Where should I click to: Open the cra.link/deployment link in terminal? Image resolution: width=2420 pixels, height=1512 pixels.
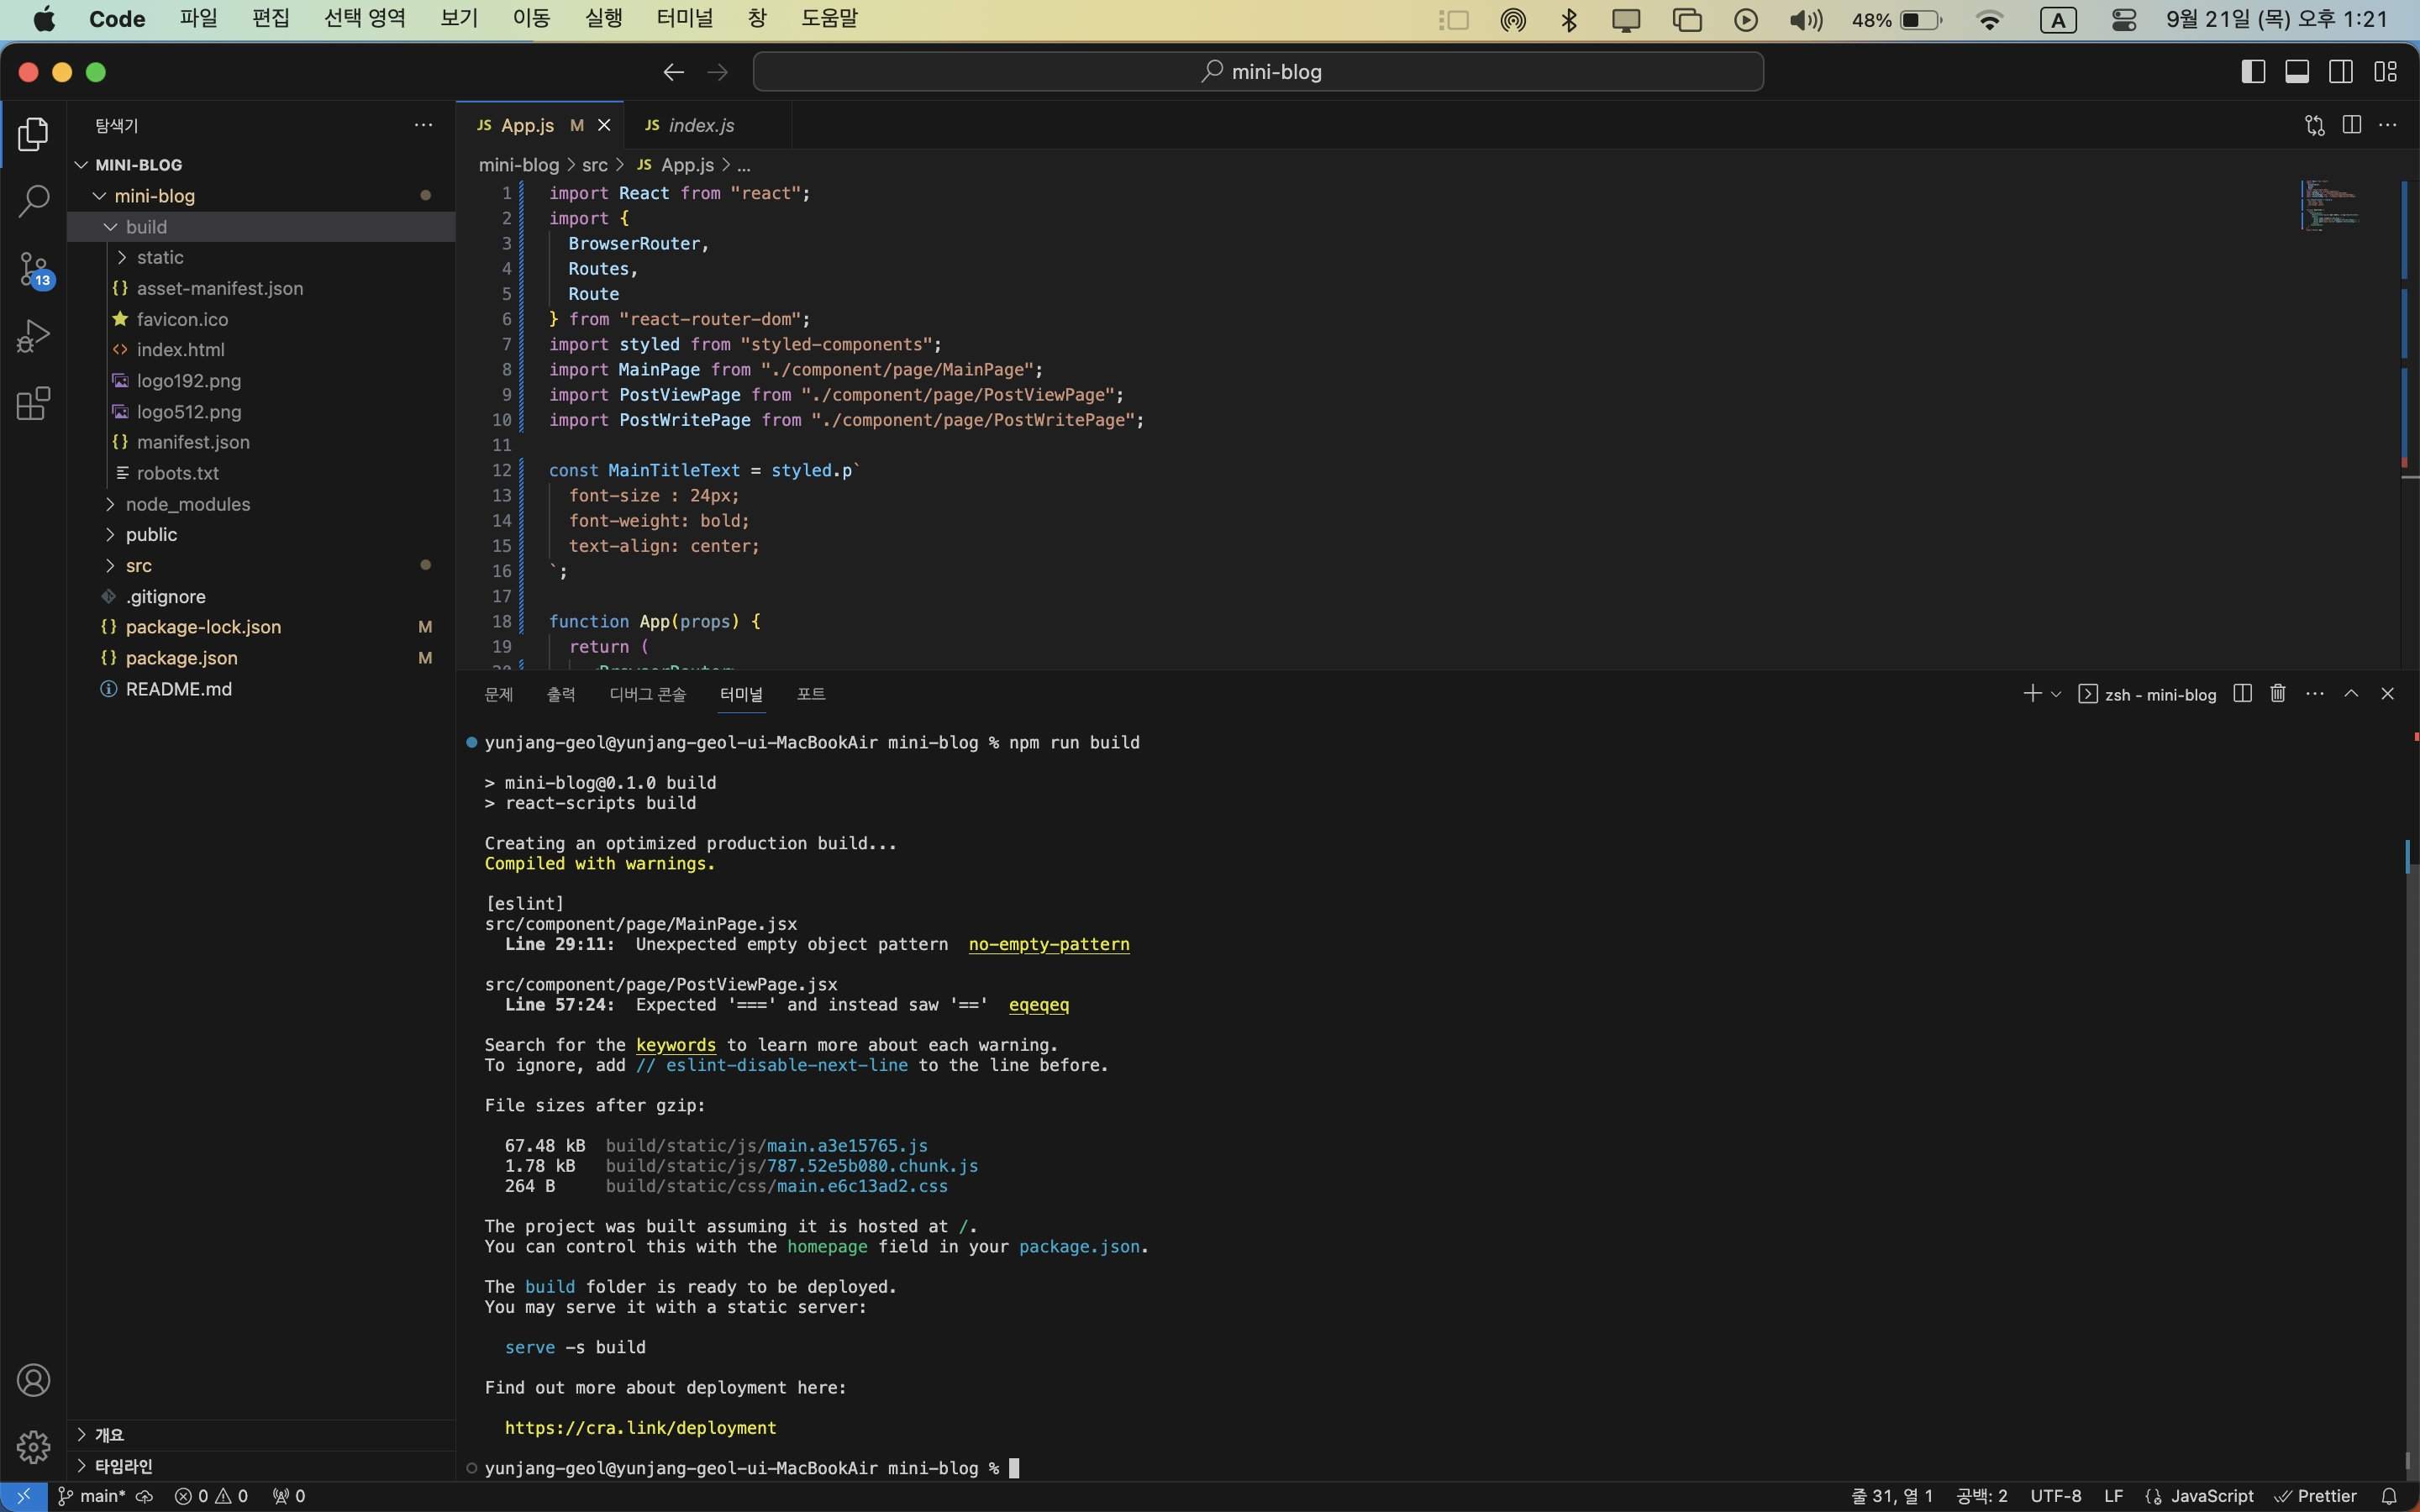click(x=640, y=1427)
